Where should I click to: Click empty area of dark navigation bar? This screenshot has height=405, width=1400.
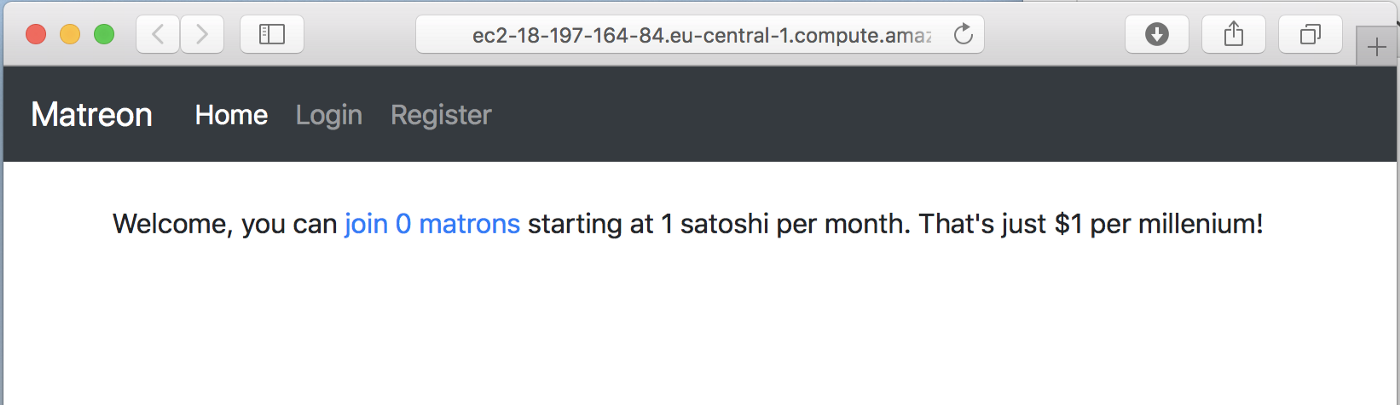(x=900, y=115)
